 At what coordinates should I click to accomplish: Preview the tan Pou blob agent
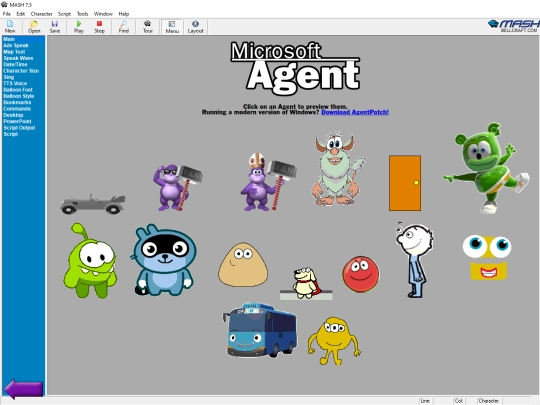click(x=243, y=264)
